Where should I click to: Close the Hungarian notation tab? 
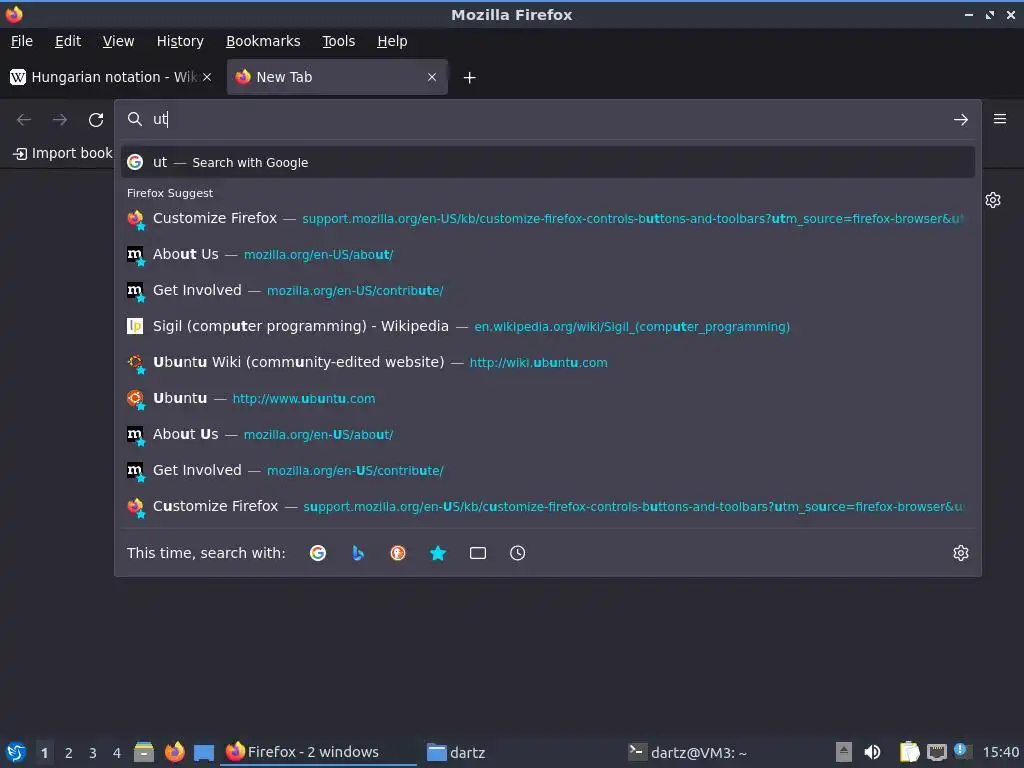[x=207, y=77]
